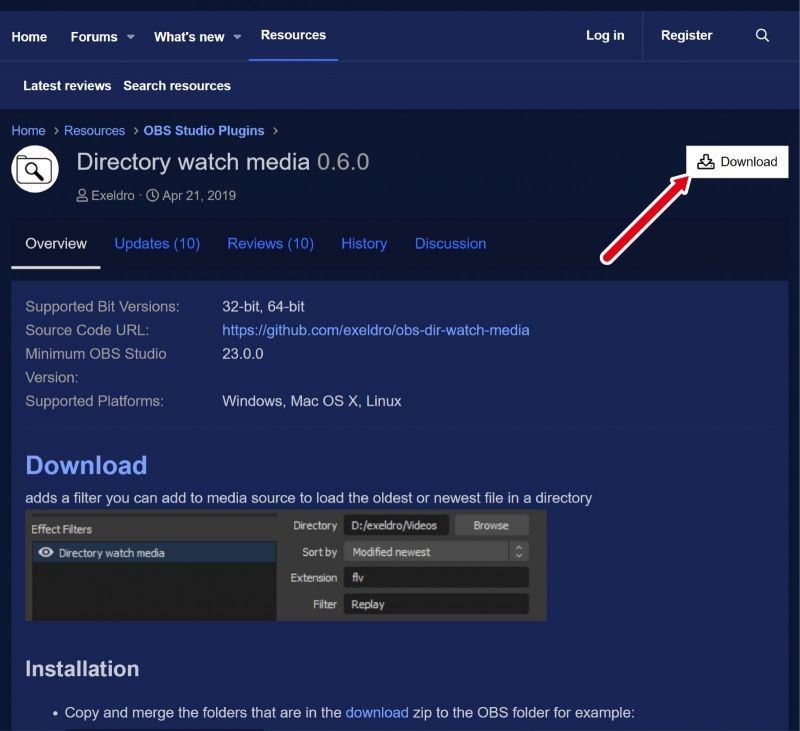This screenshot has height=731, width=800.
Task: Click the author user icon beside Exeldro
Action: (82, 195)
